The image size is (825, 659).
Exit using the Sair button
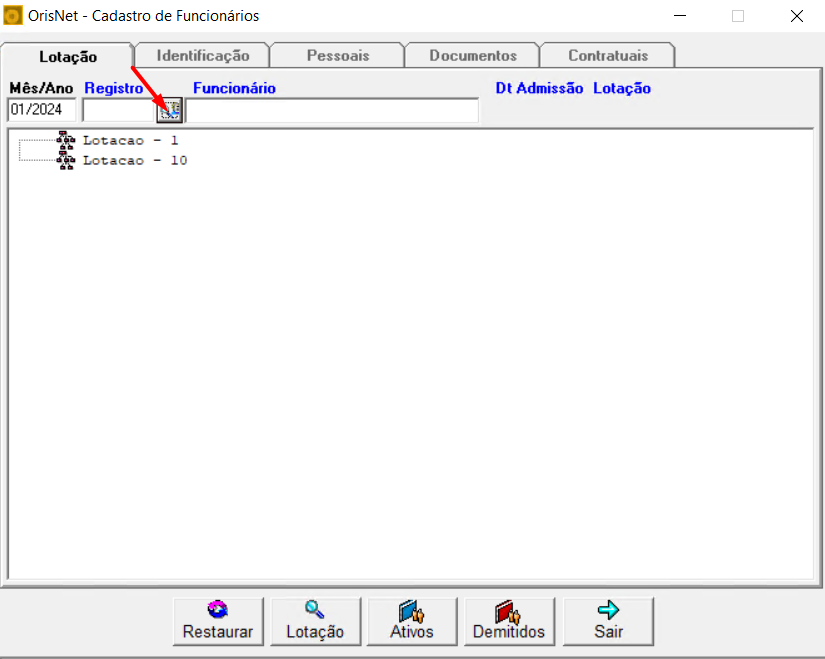[608, 621]
